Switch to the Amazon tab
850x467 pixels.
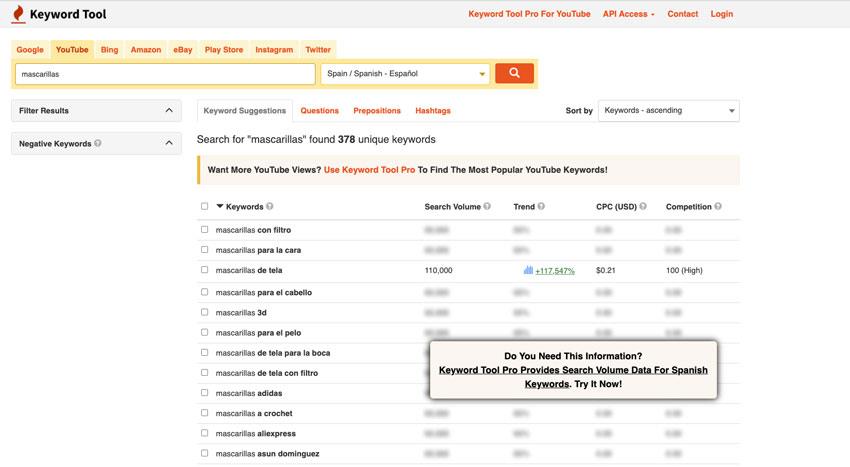[146, 49]
